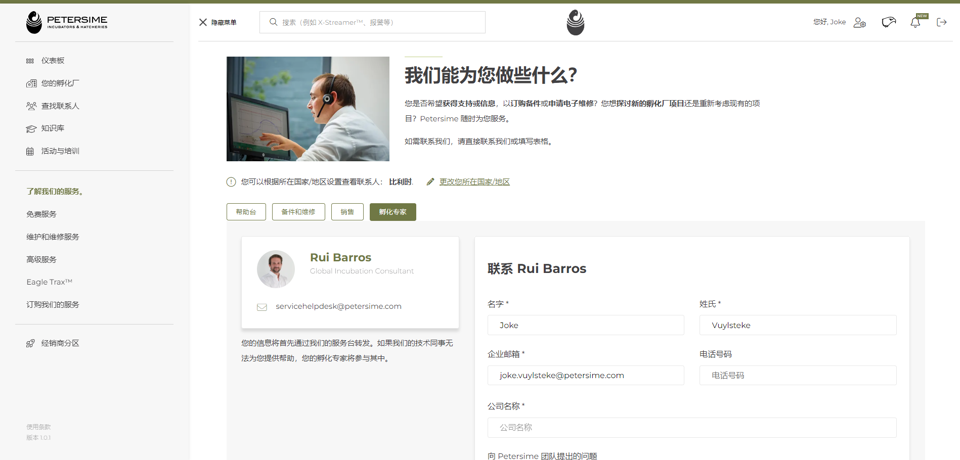Click the chat support icon in header

click(x=888, y=22)
